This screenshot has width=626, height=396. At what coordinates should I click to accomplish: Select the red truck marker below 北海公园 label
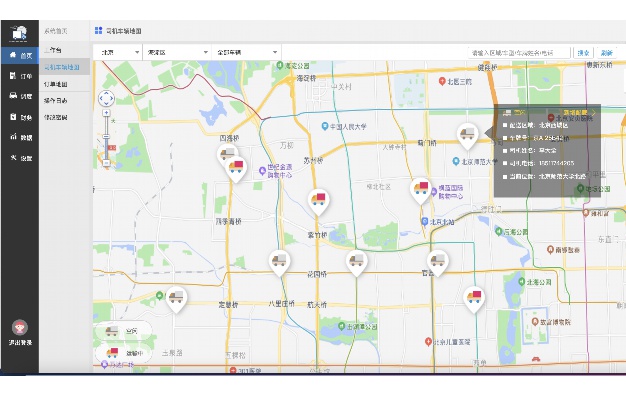pyautogui.click(x=474, y=299)
